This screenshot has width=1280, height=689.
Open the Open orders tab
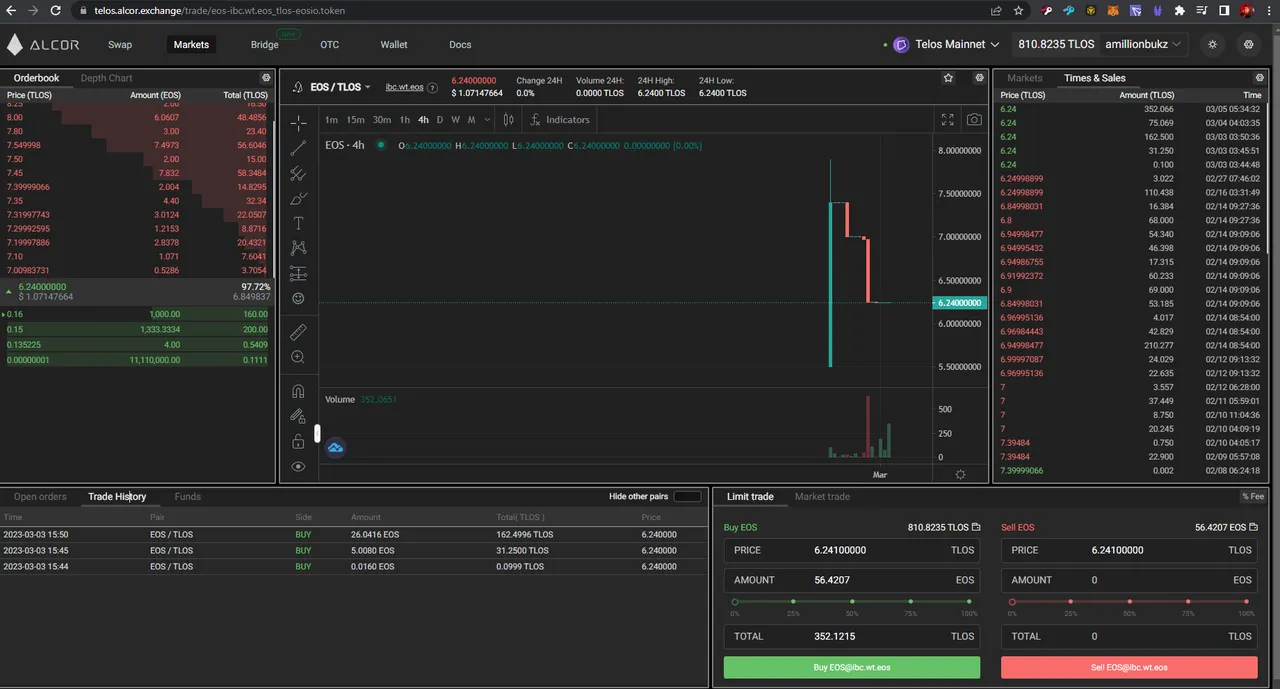[40, 497]
